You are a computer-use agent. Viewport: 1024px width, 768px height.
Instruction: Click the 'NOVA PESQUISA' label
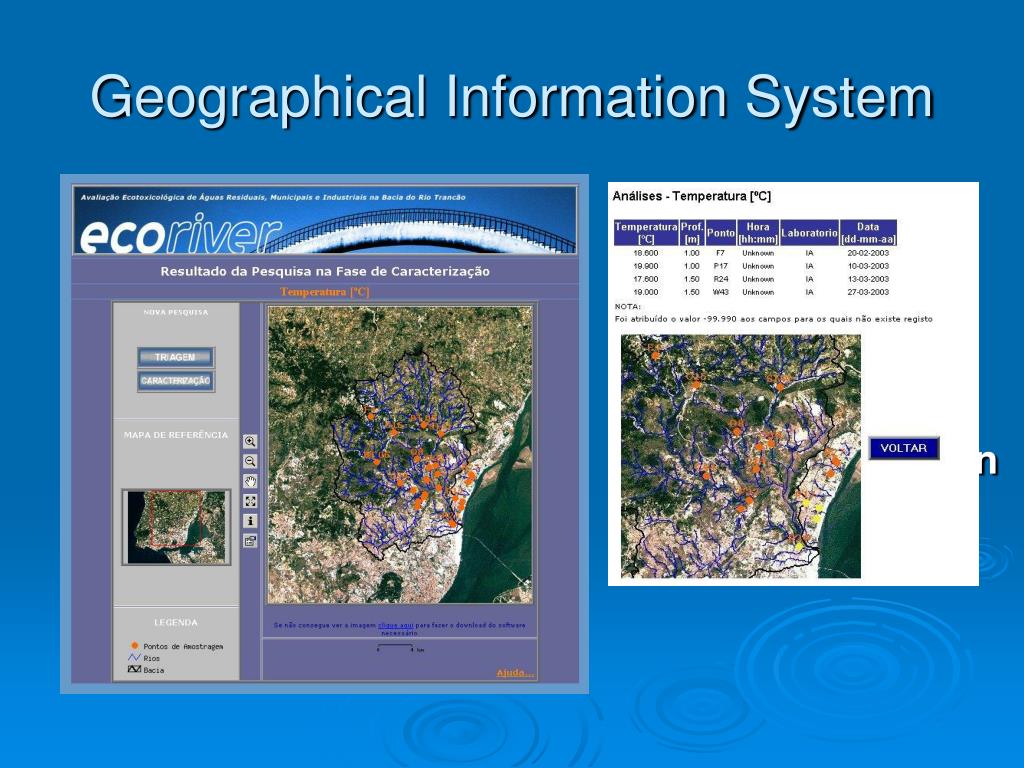point(176,312)
